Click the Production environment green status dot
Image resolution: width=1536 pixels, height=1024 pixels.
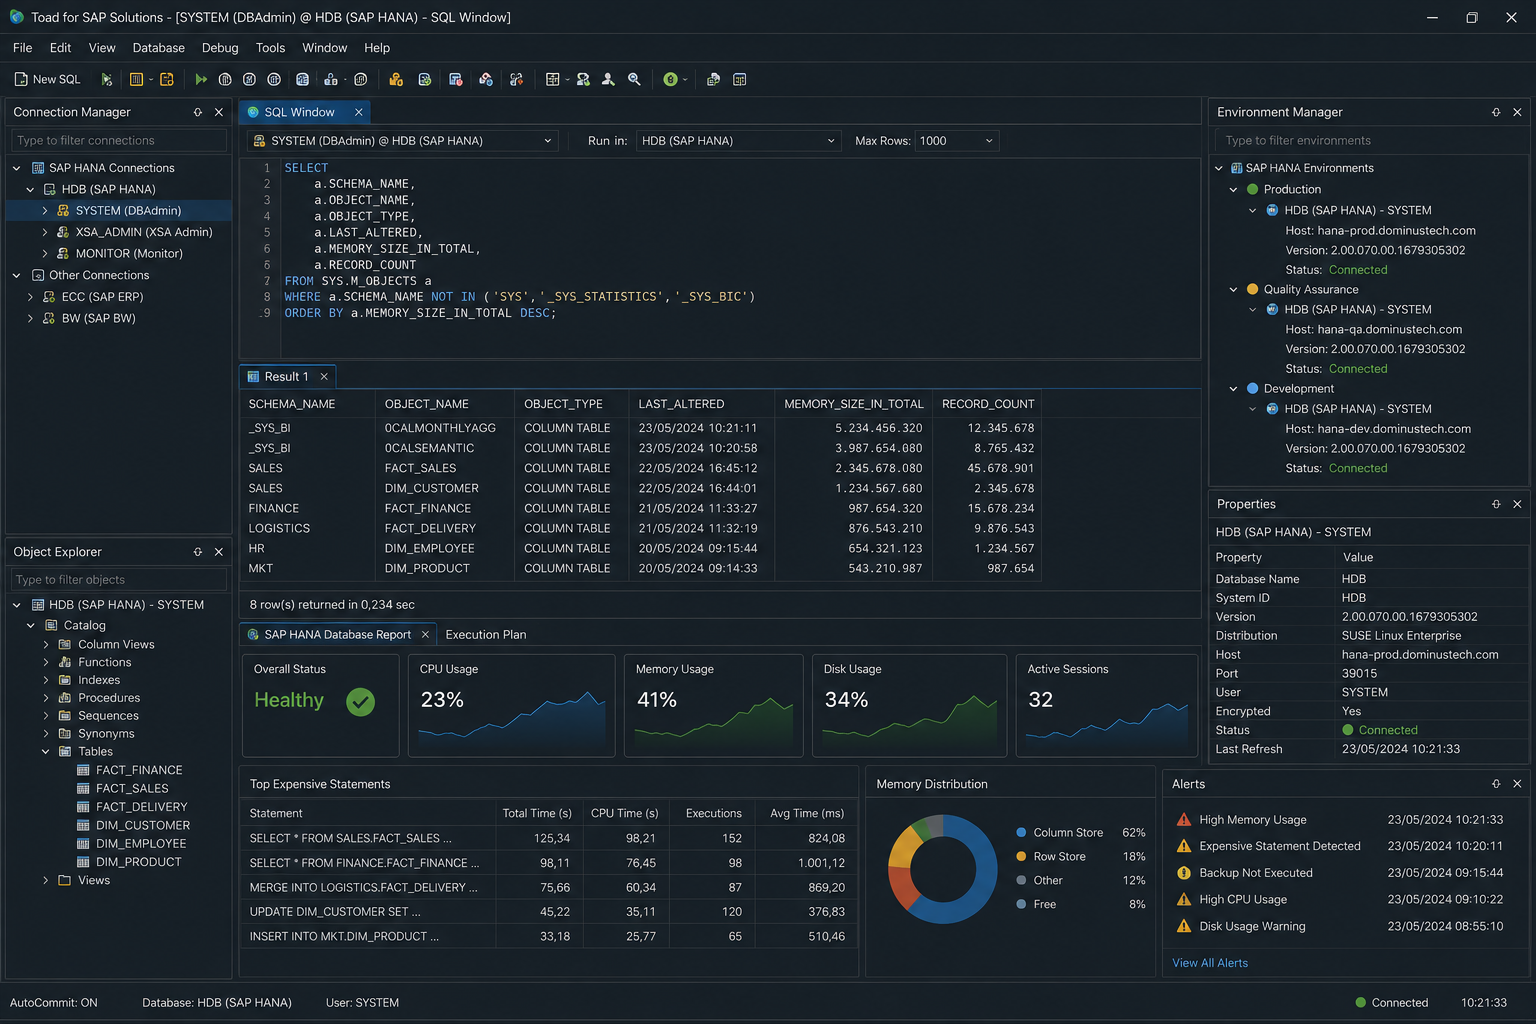1252,189
